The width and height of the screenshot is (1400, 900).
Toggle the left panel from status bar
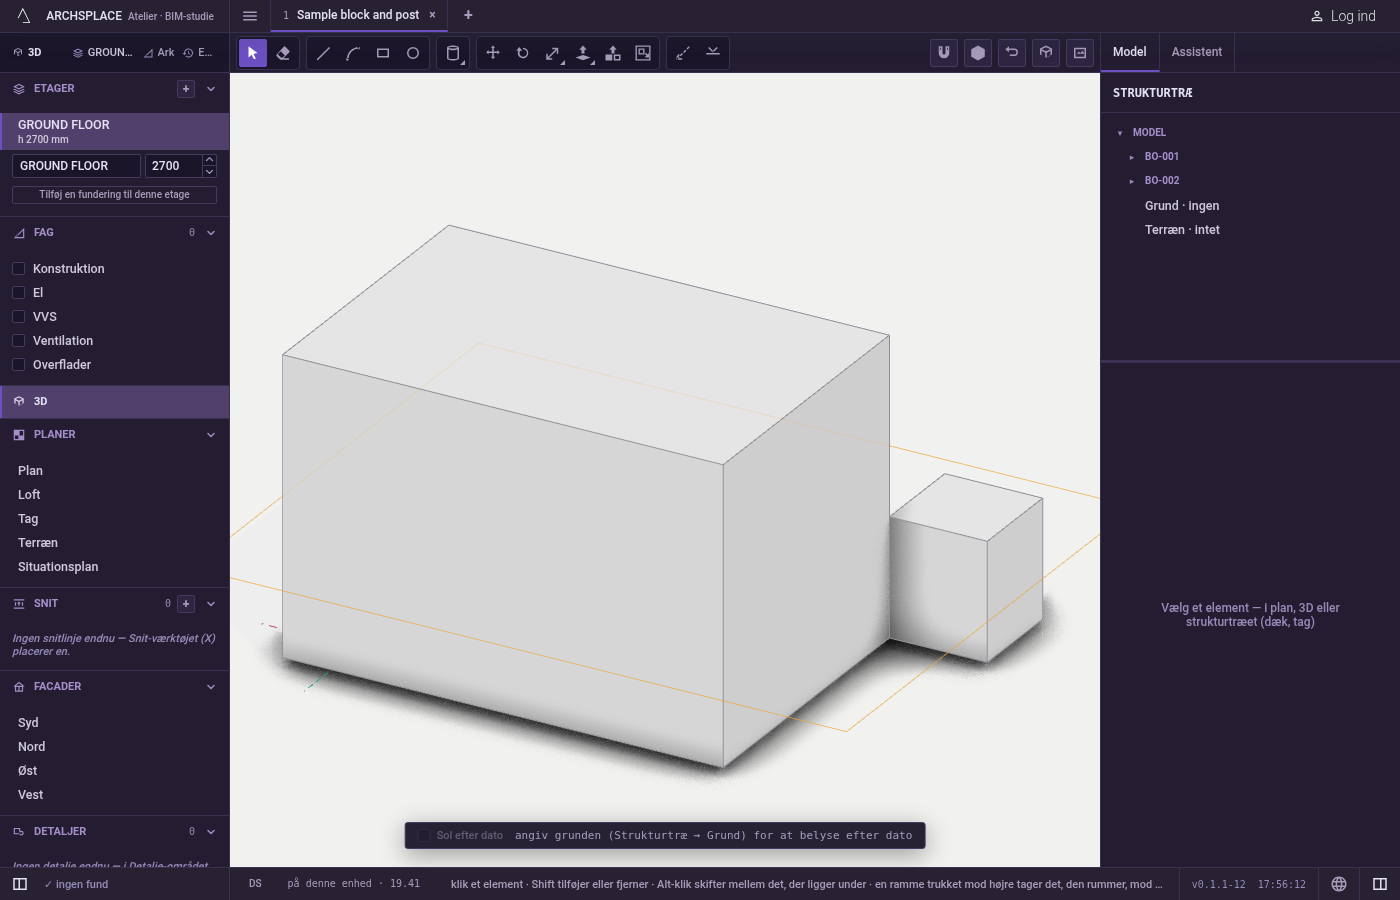tap(20, 884)
